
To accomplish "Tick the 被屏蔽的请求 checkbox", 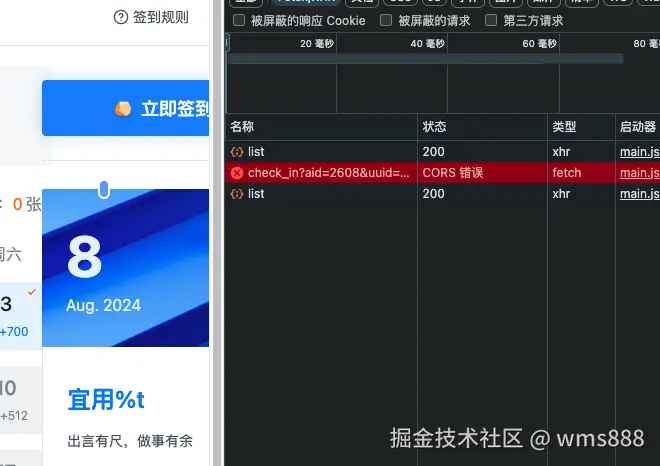I will pos(386,20).
